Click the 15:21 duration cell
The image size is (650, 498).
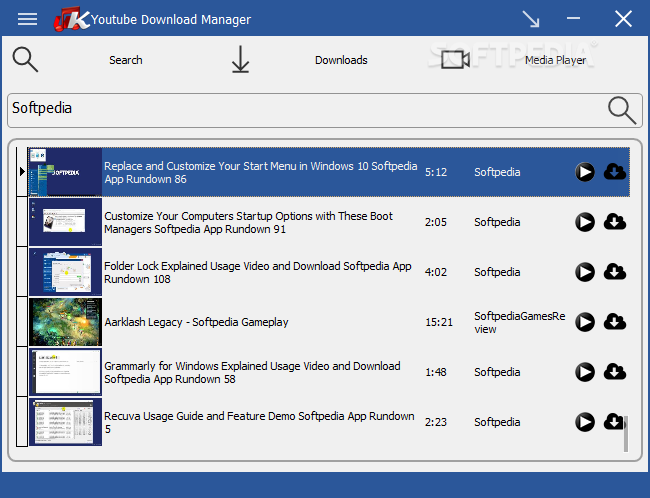pos(439,322)
